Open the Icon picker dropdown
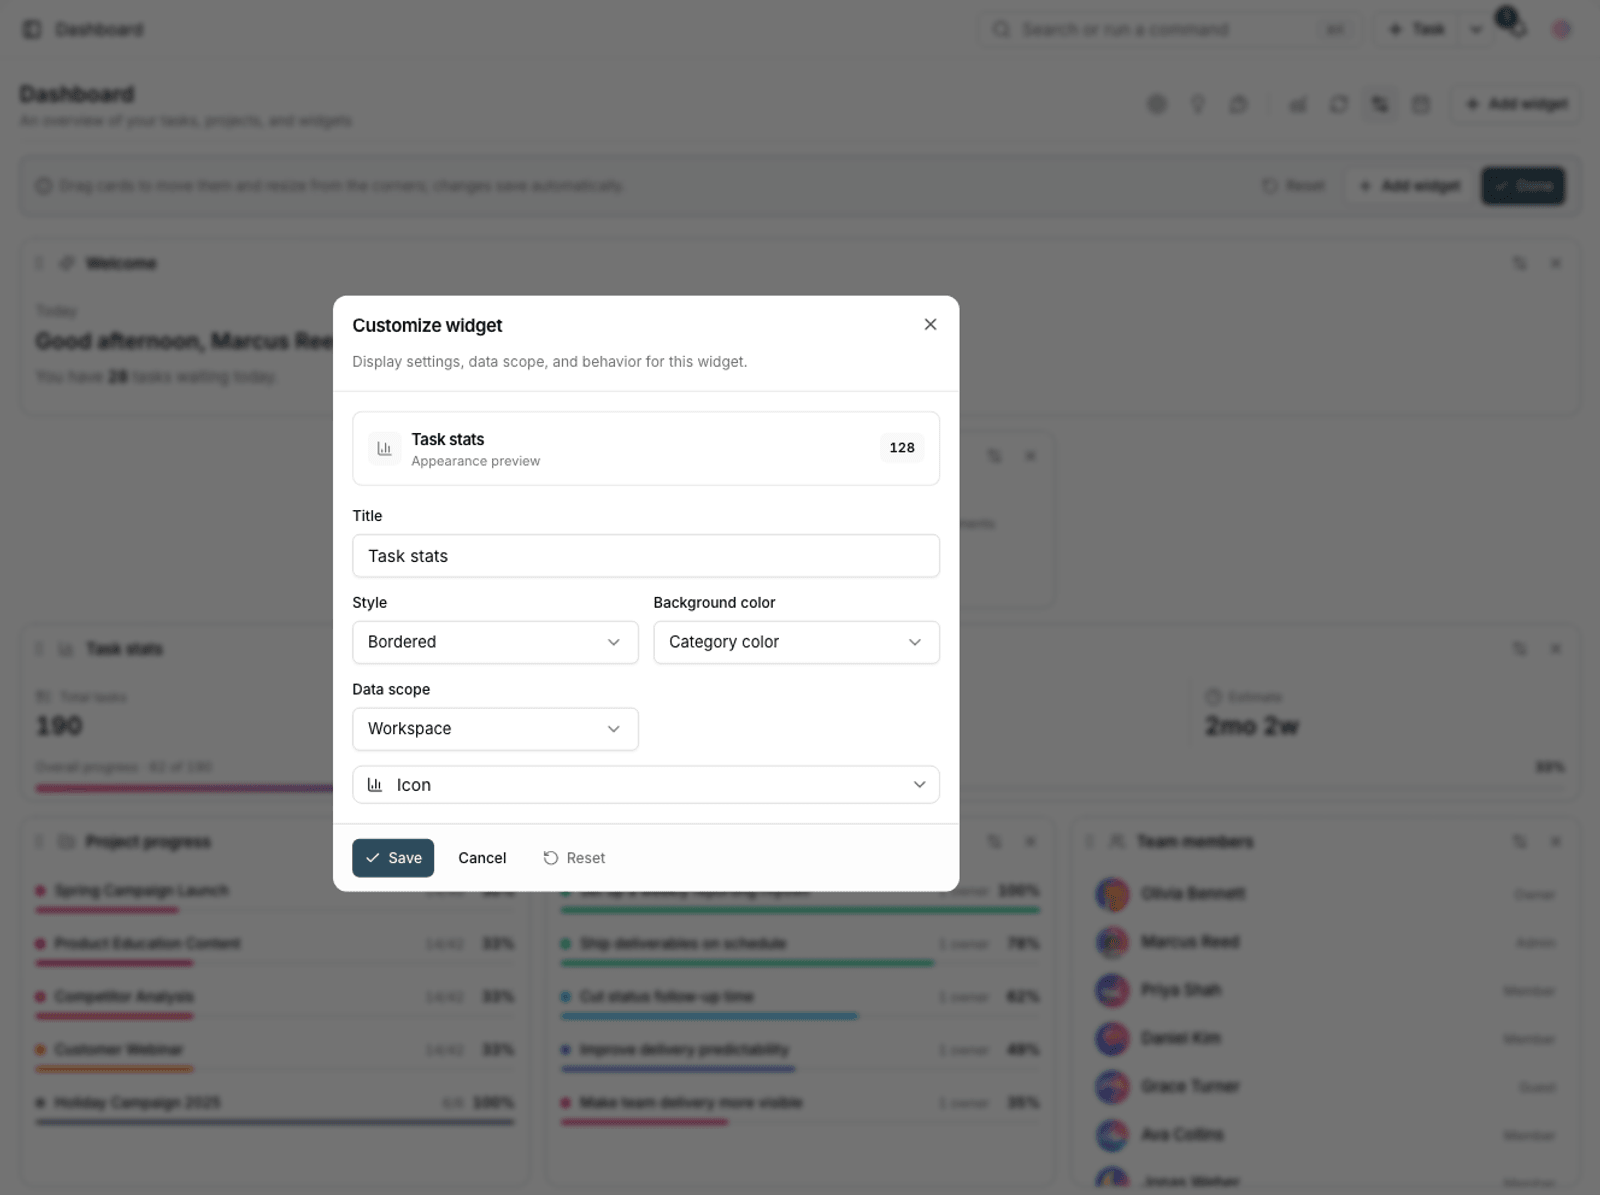The width and height of the screenshot is (1600, 1195). pos(646,785)
